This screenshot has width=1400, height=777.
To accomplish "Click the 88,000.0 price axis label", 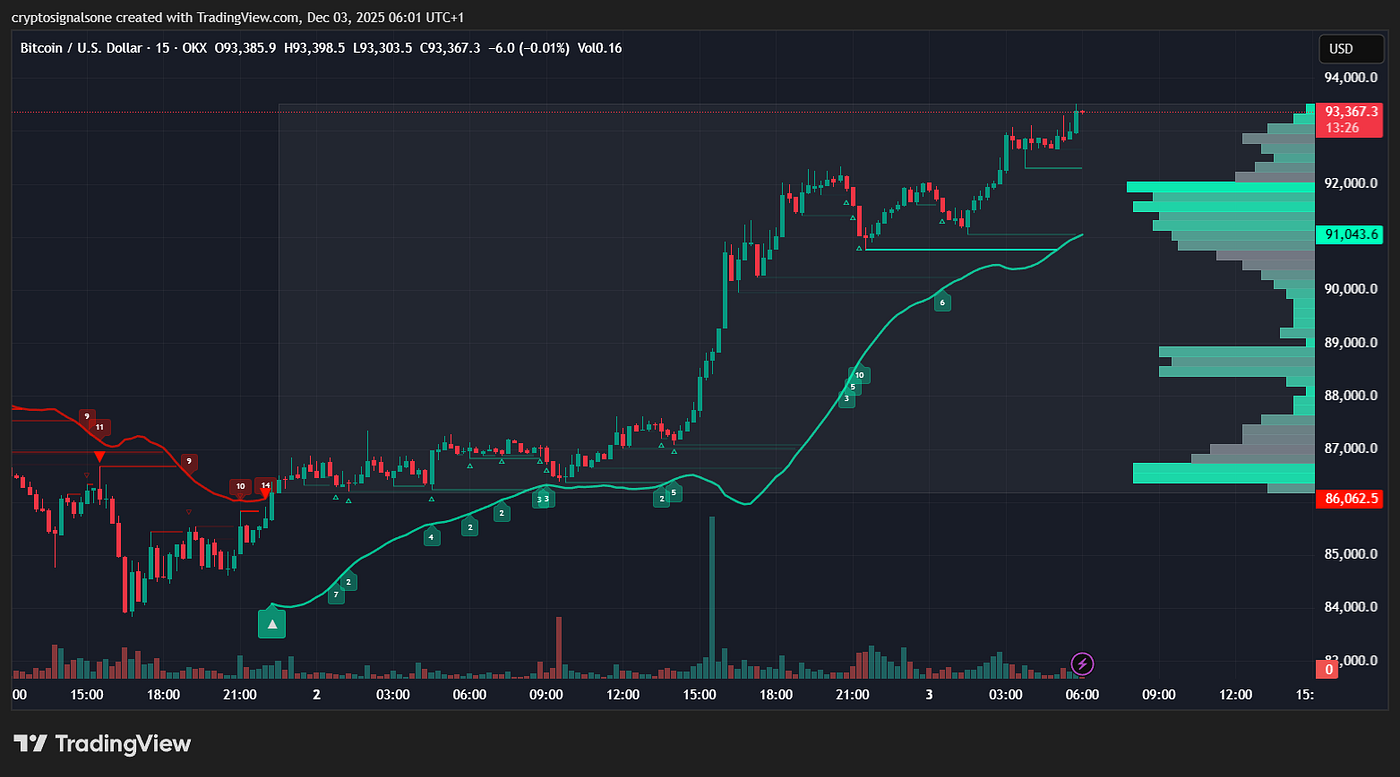I will point(1351,396).
